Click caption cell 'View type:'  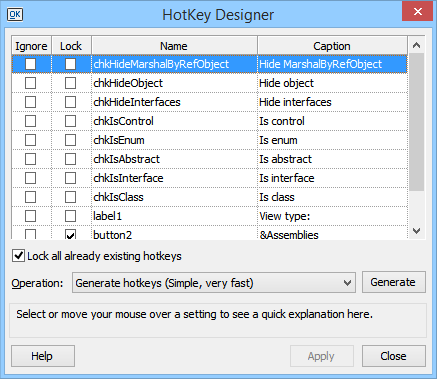pos(332,216)
